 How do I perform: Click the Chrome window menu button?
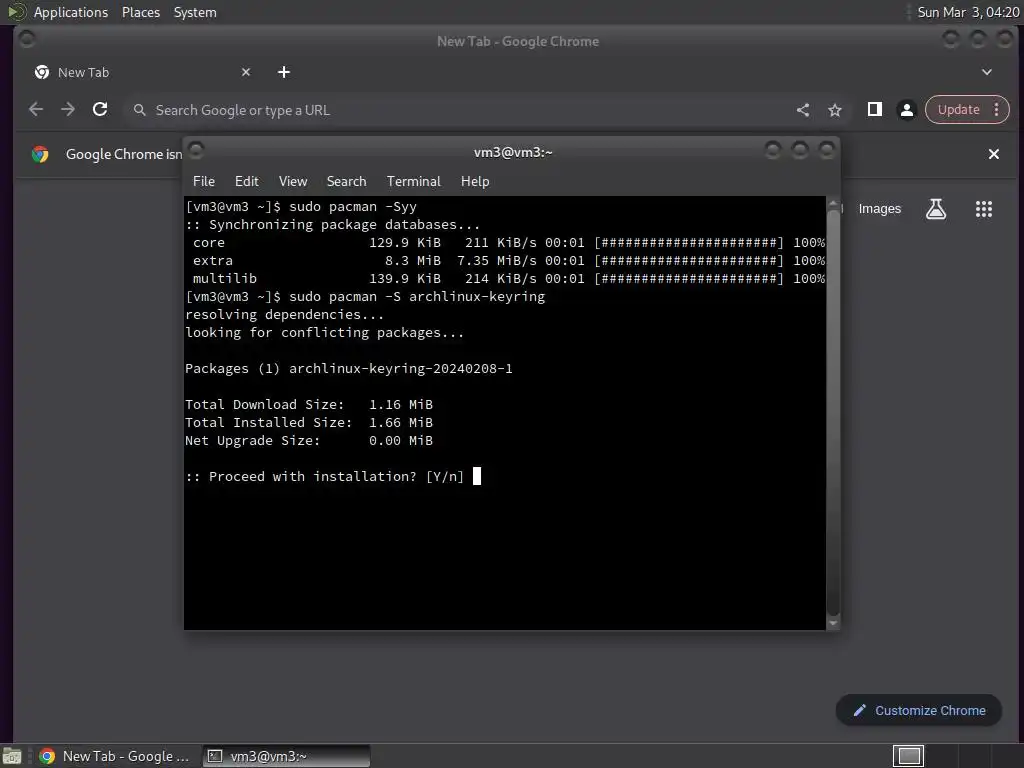pos(27,40)
